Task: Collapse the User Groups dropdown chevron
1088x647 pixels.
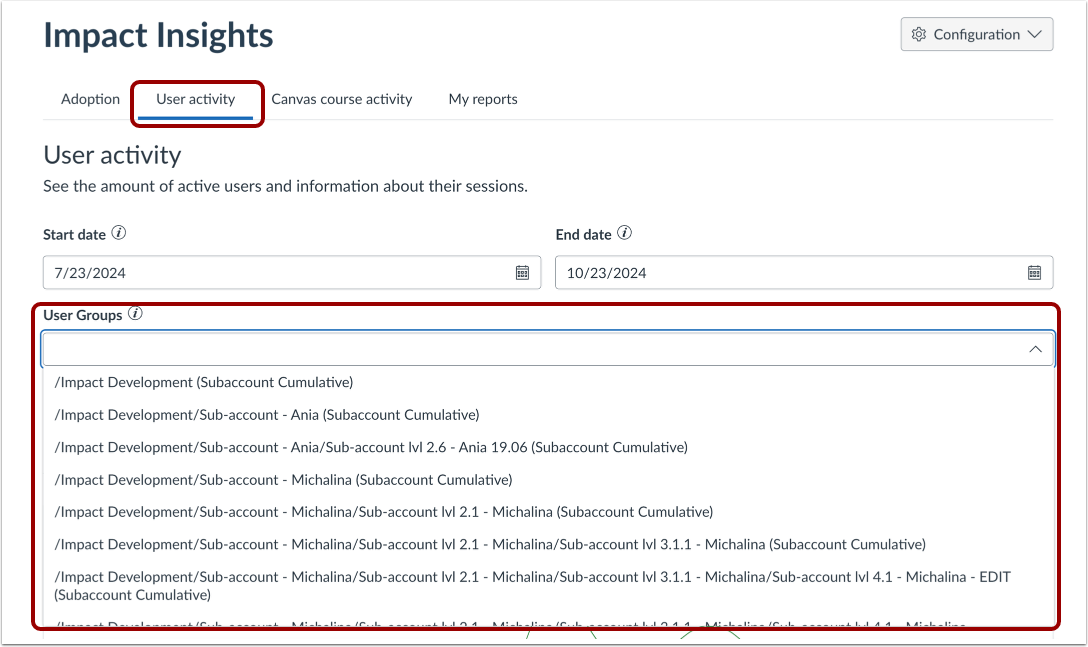Action: pyautogui.click(x=1035, y=349)
